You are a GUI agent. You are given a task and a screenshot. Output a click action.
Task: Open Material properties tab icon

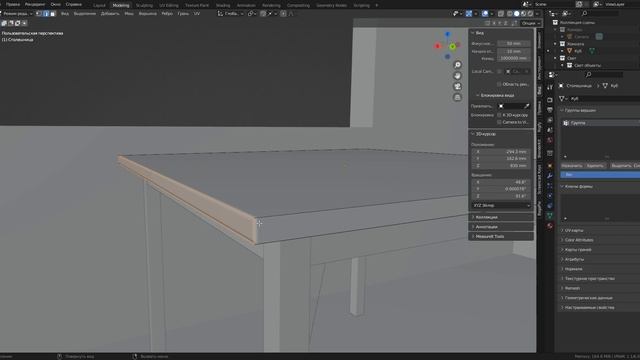[x=550, y=225]
